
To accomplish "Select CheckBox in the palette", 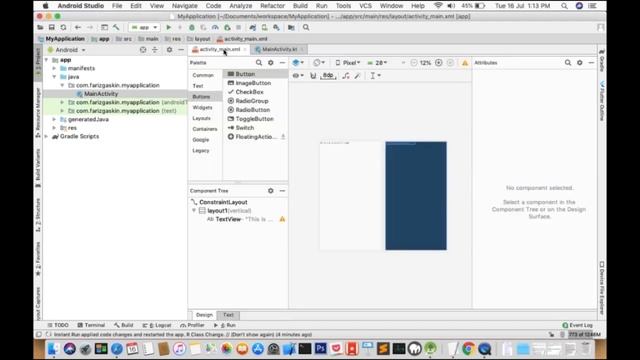I will click(249, 92).
